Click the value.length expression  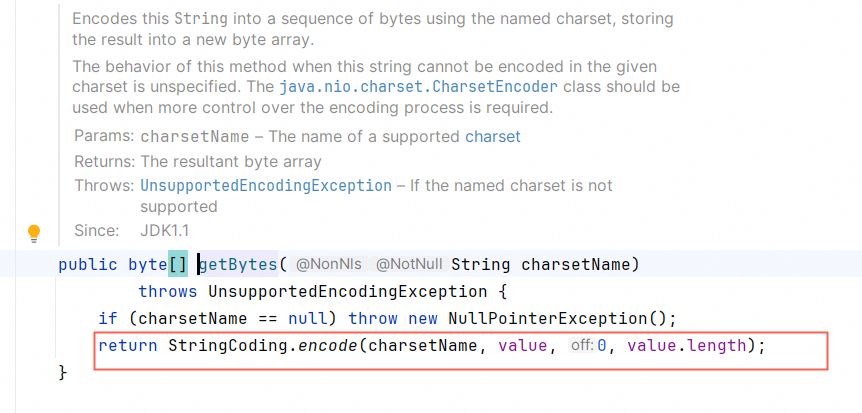[x=687, y=346]
